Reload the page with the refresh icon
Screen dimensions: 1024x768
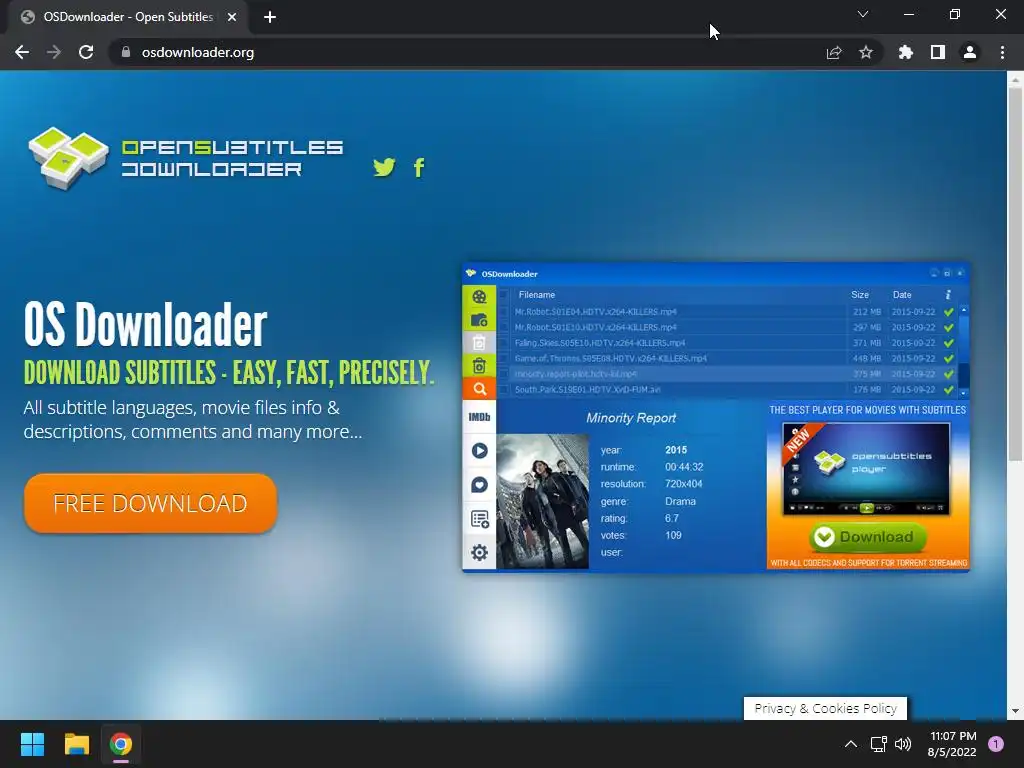(x=86, y=52)
